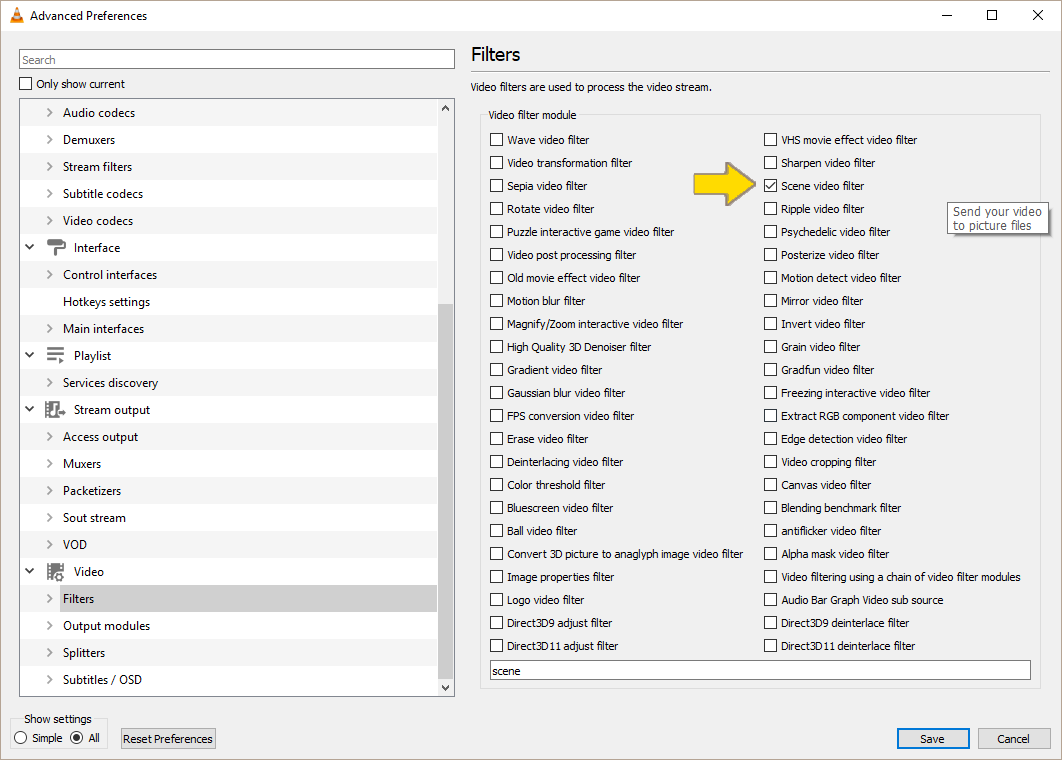1062x760 pixels.
Task: Click the filter text field containing scene
Action: 759,670
